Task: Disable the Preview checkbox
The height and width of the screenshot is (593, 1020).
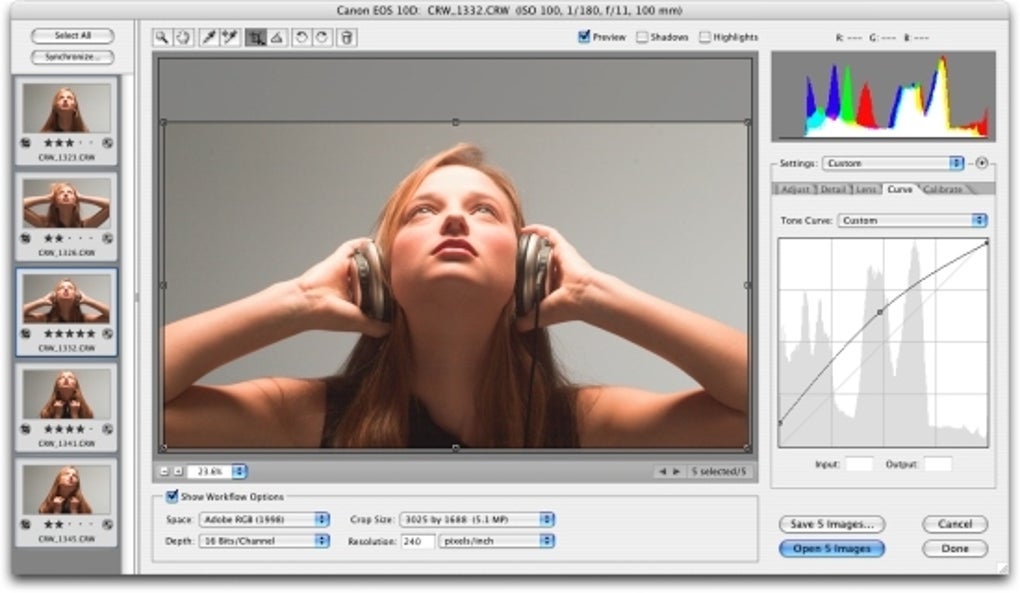Action: pos(584,37)
